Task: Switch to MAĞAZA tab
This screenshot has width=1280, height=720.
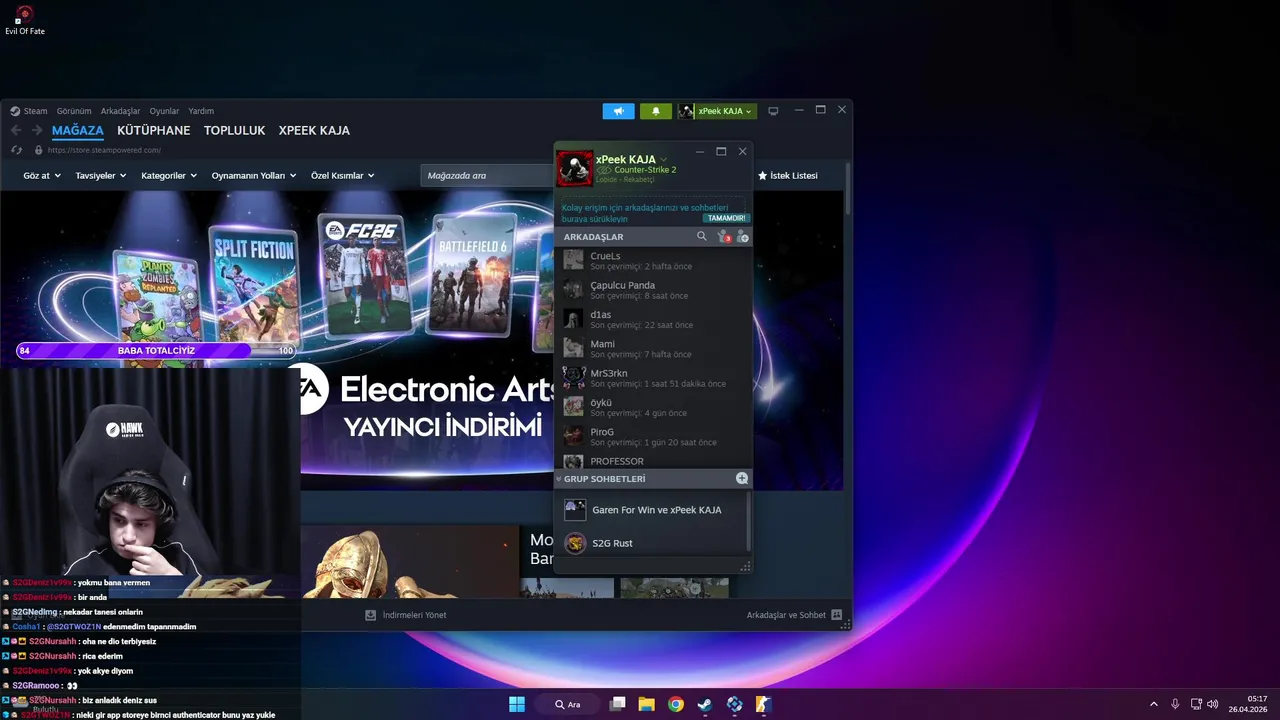Action: tap(78, 131)
